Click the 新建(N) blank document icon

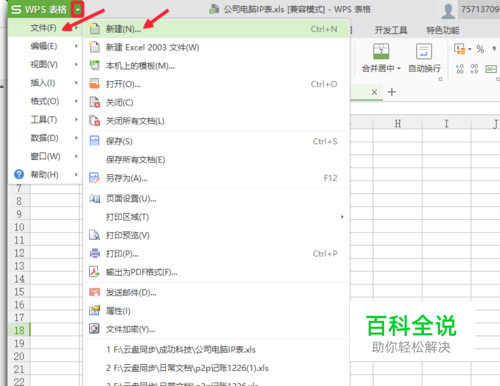click(x=95, y=29)
